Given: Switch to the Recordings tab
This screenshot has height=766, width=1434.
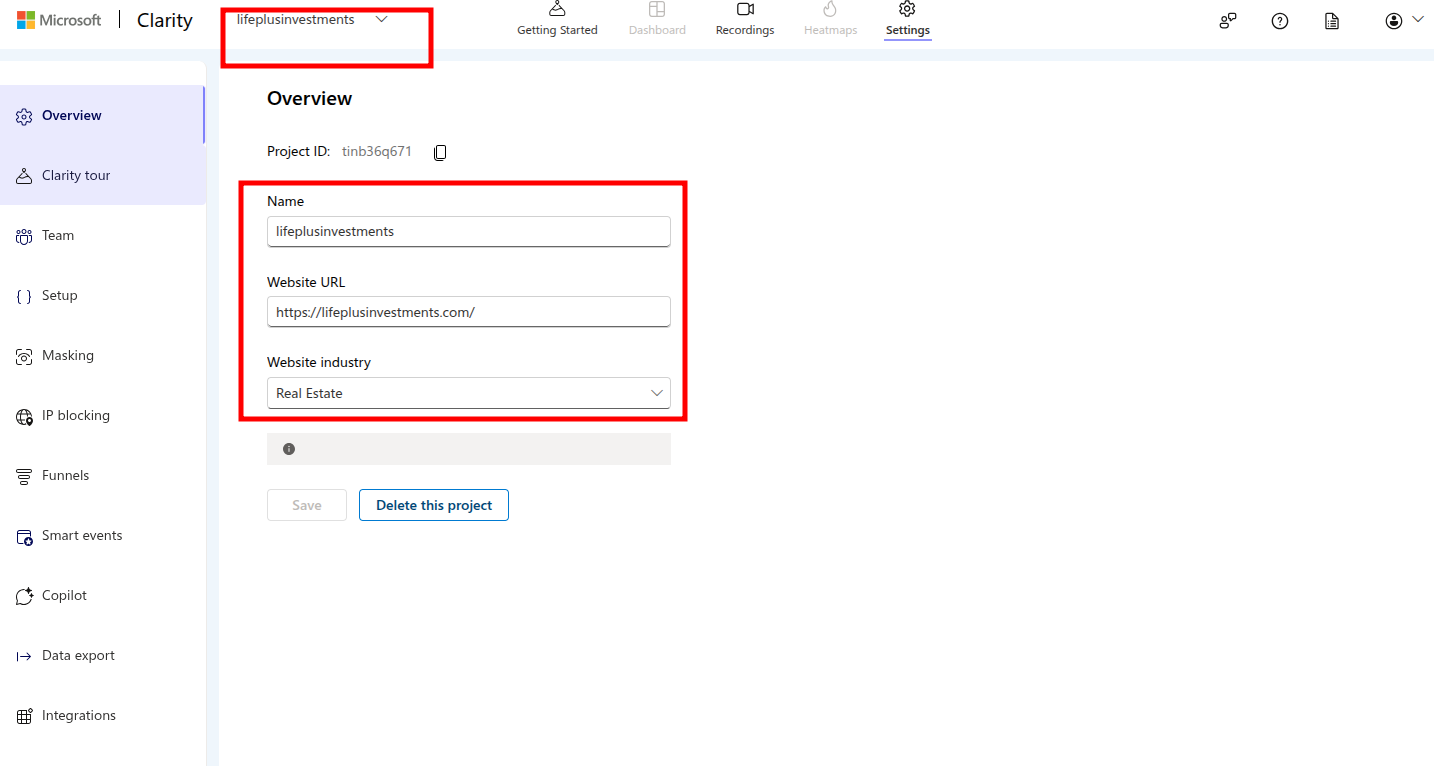Looking at the screenshot, I should coord(745,19).
